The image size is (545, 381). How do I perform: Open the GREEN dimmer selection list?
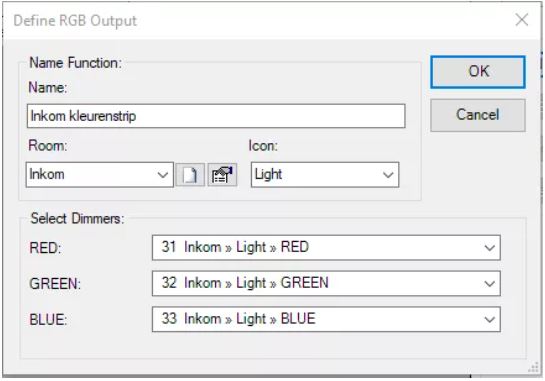click(326, 283)
